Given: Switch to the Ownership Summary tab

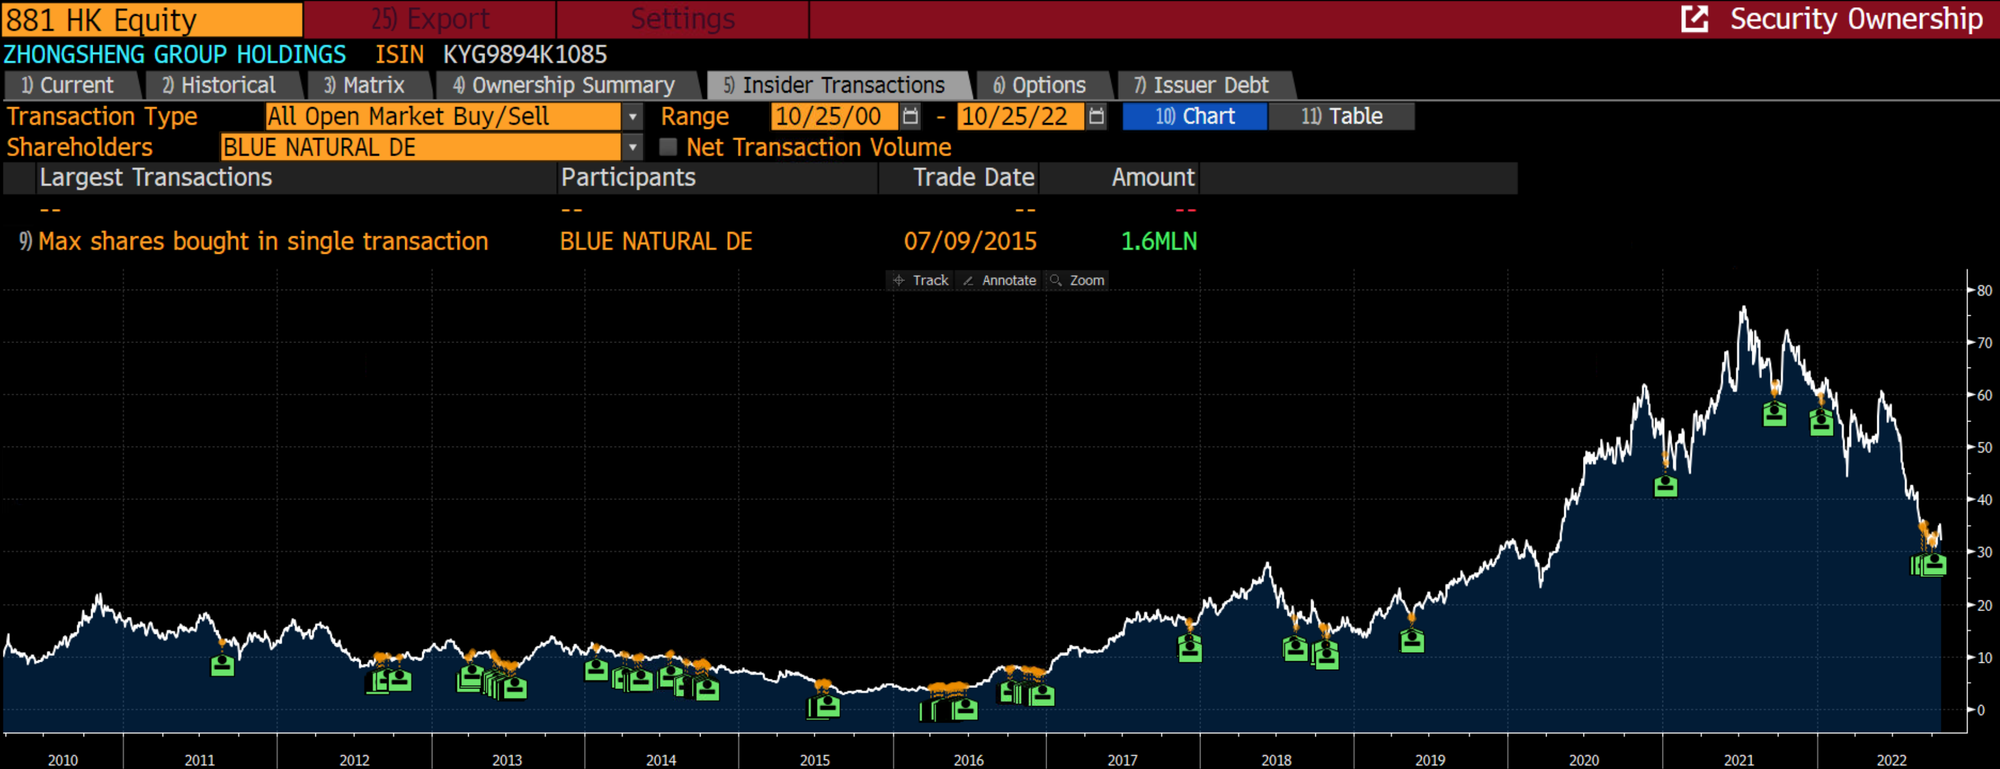Looking at the screenshot, I should point(563,86).
